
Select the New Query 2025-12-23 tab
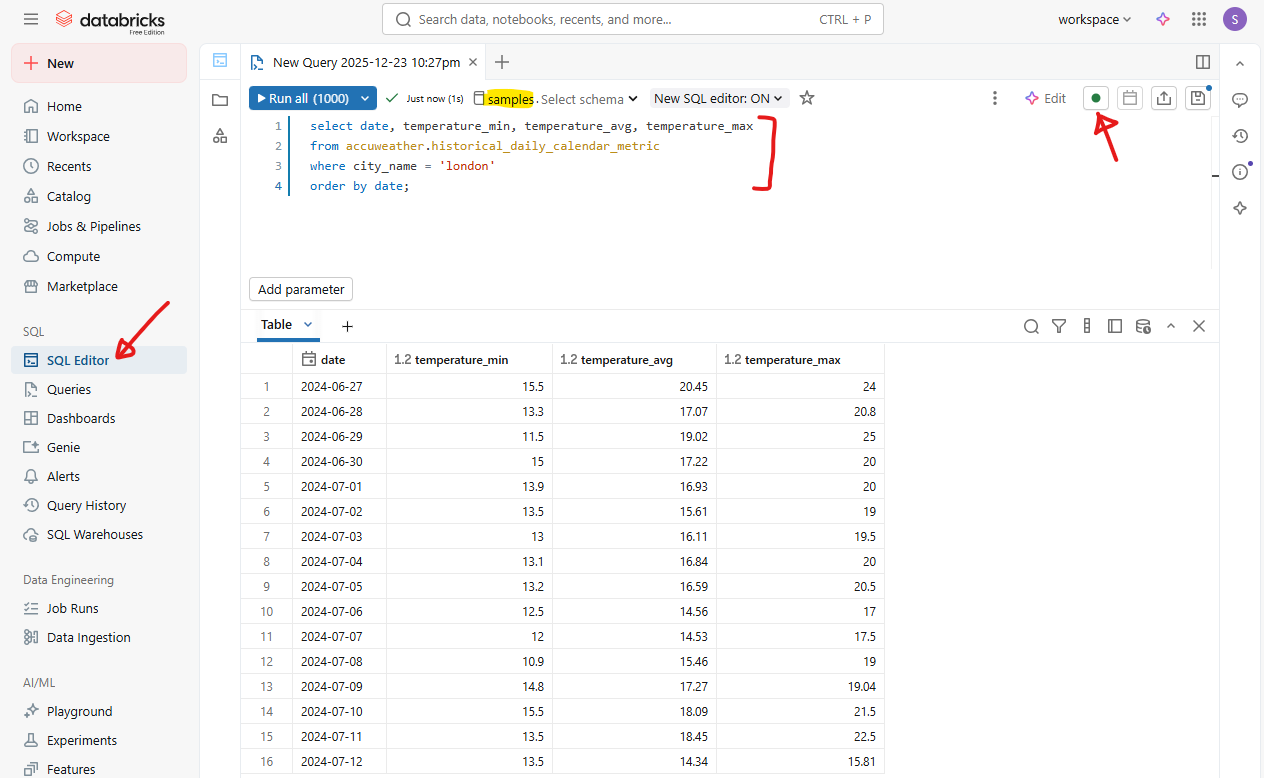[366, 62]
